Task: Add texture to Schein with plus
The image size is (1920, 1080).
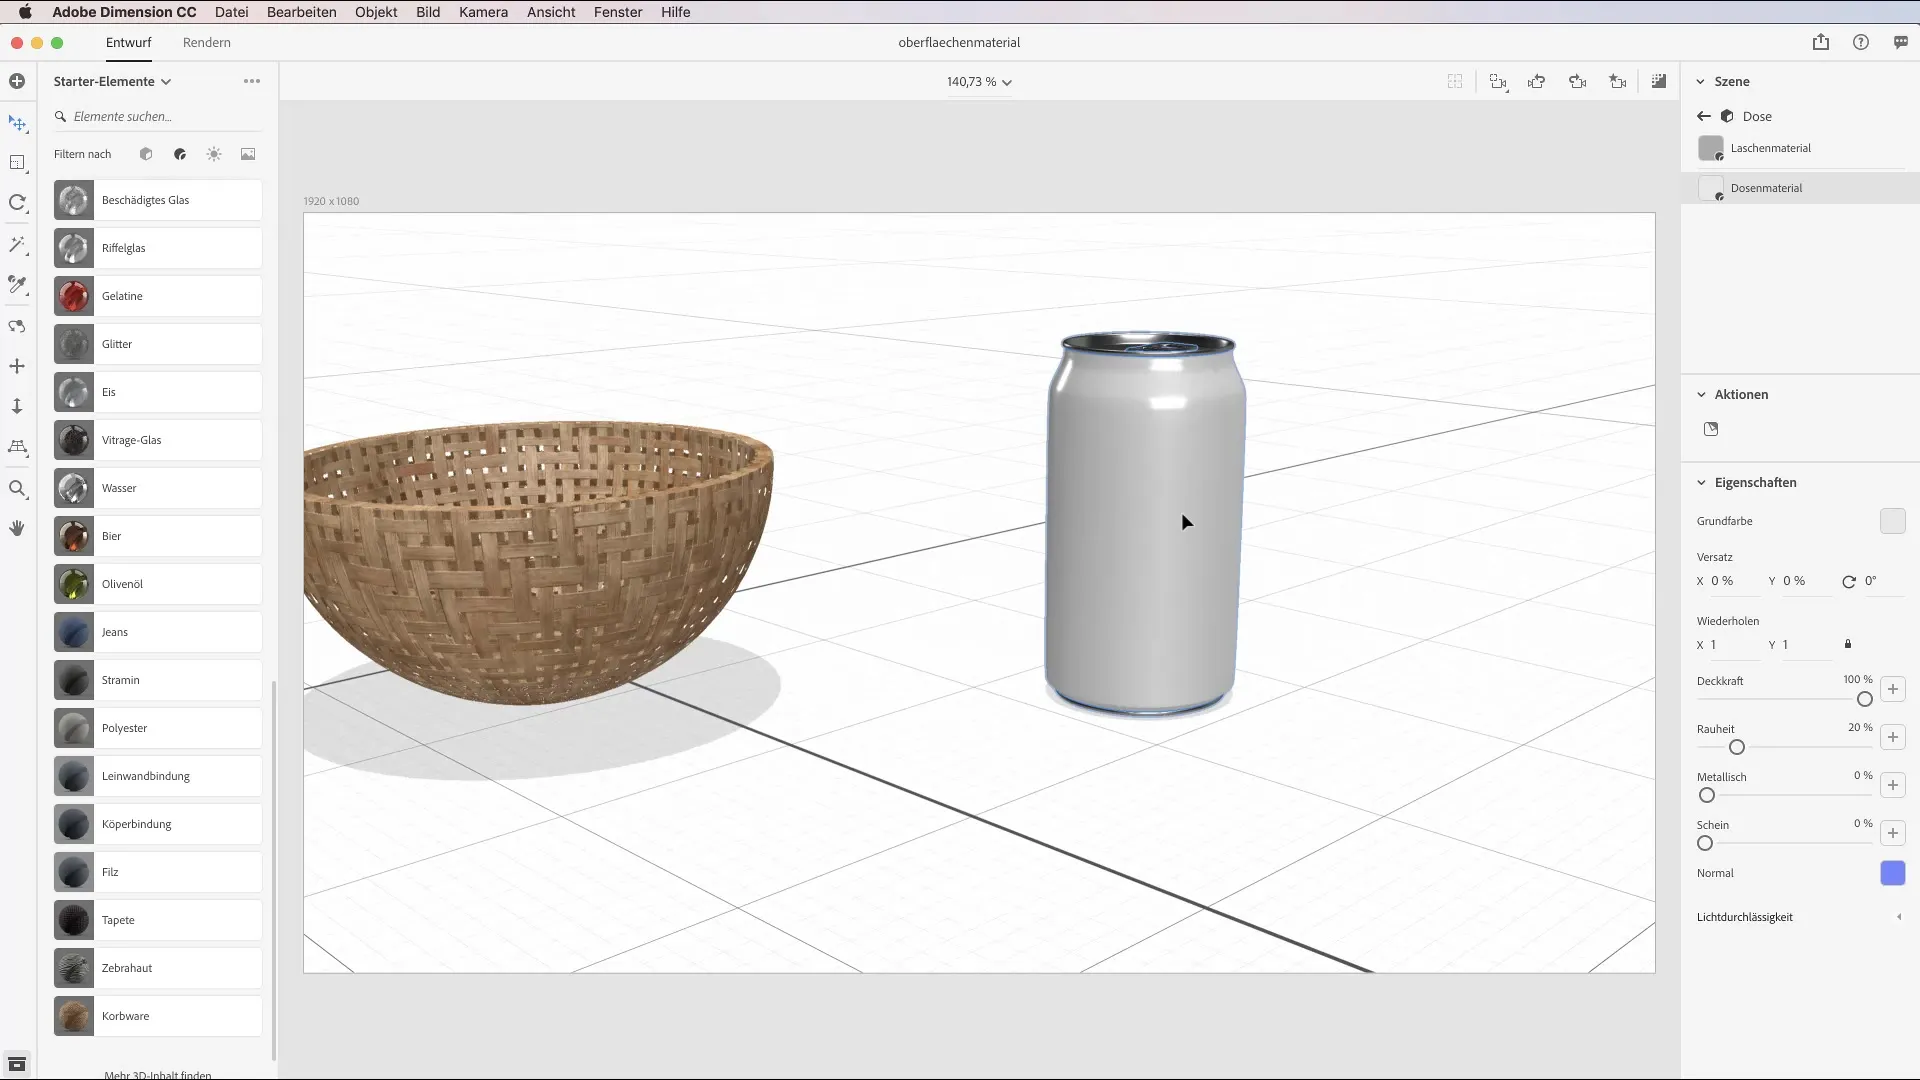Action: [1893, 833]
